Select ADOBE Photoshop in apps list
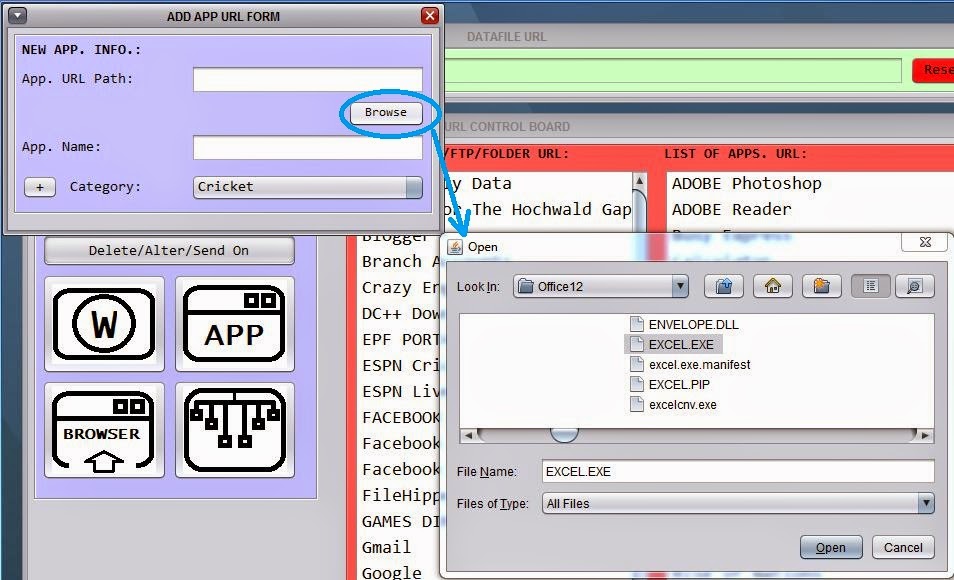Screen dimensions: 954x580 (x=746, y=183)
